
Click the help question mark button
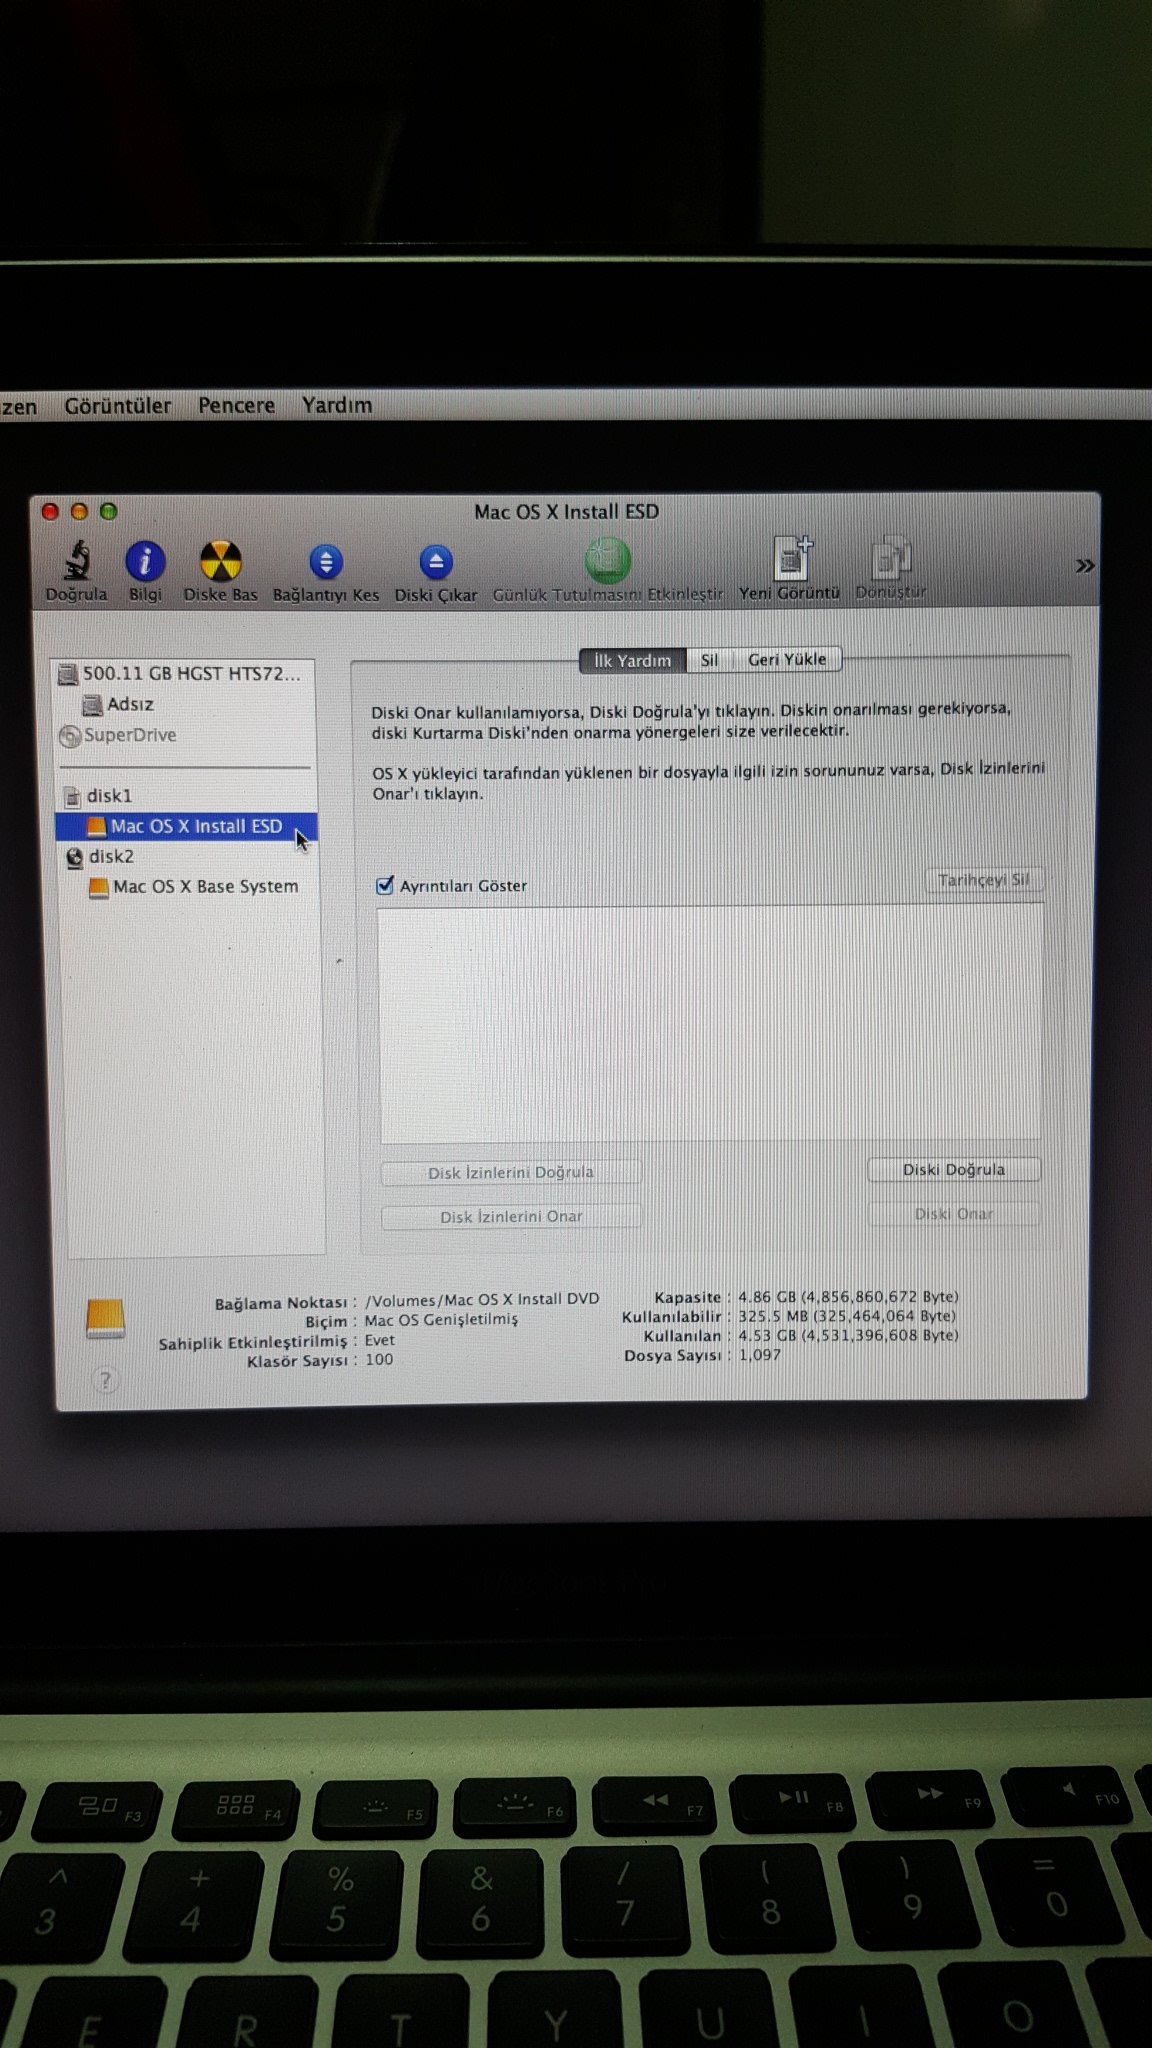tap(105, 1381)
